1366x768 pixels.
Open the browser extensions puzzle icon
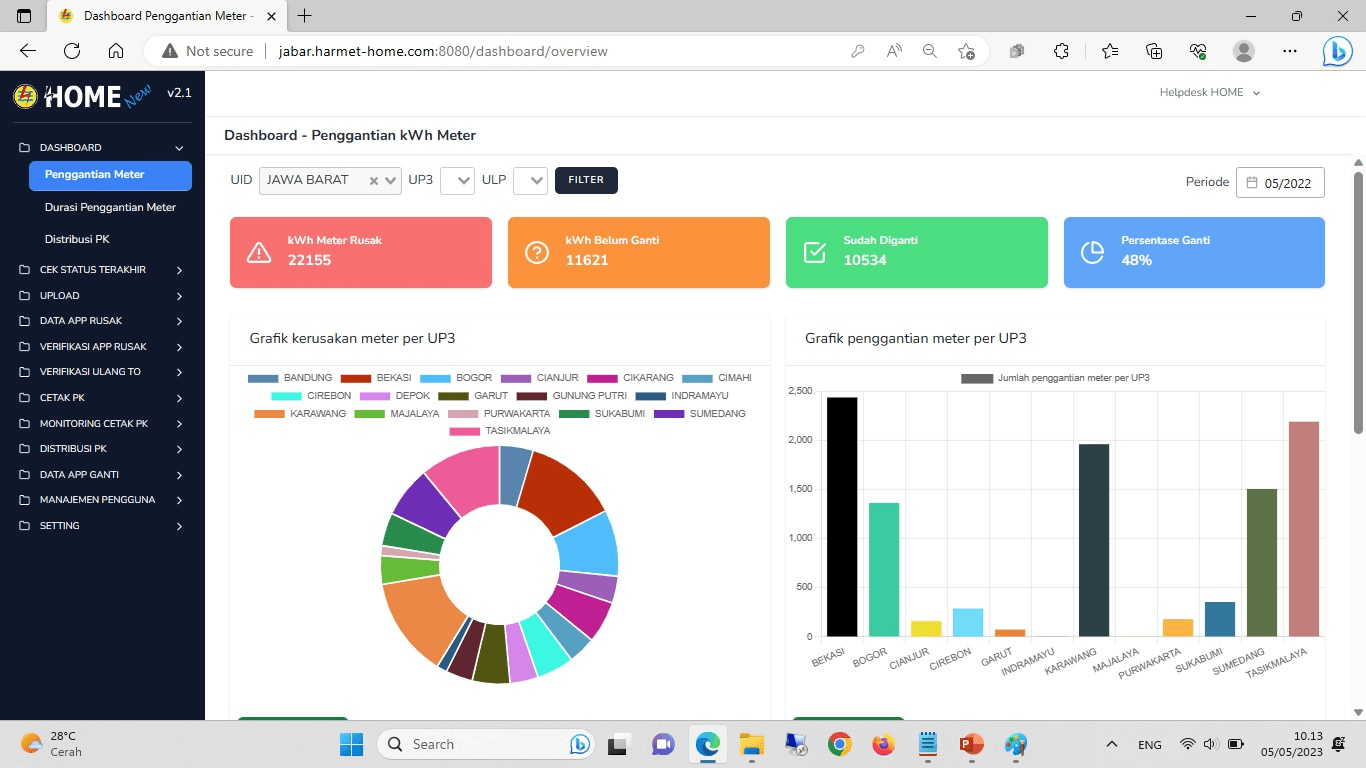[x=1062, y=51]
